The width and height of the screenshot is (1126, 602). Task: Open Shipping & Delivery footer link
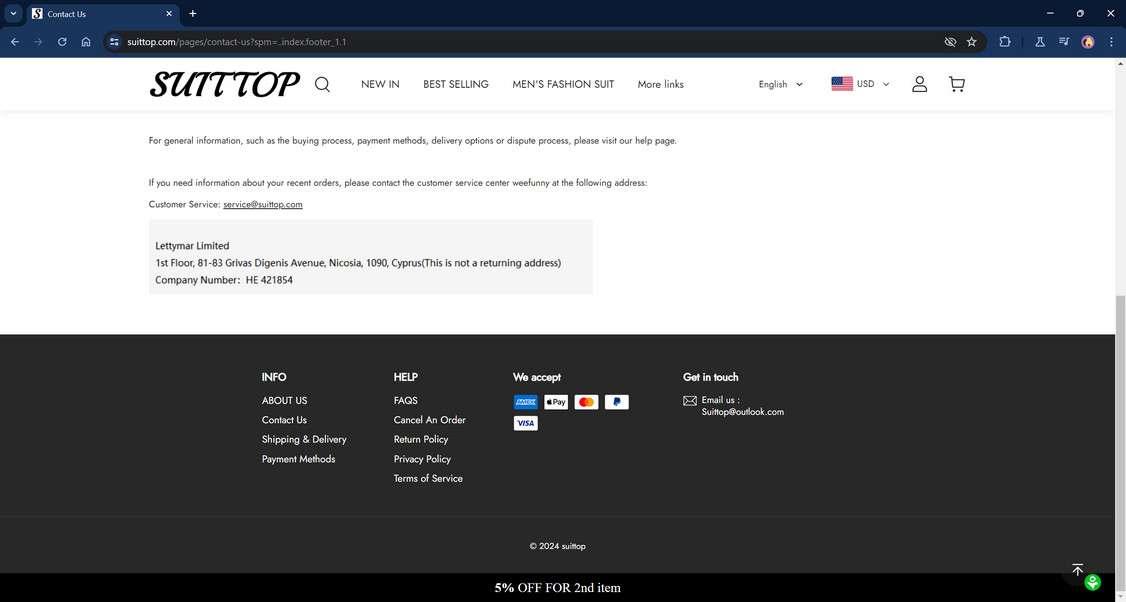[x=304, y=439]
